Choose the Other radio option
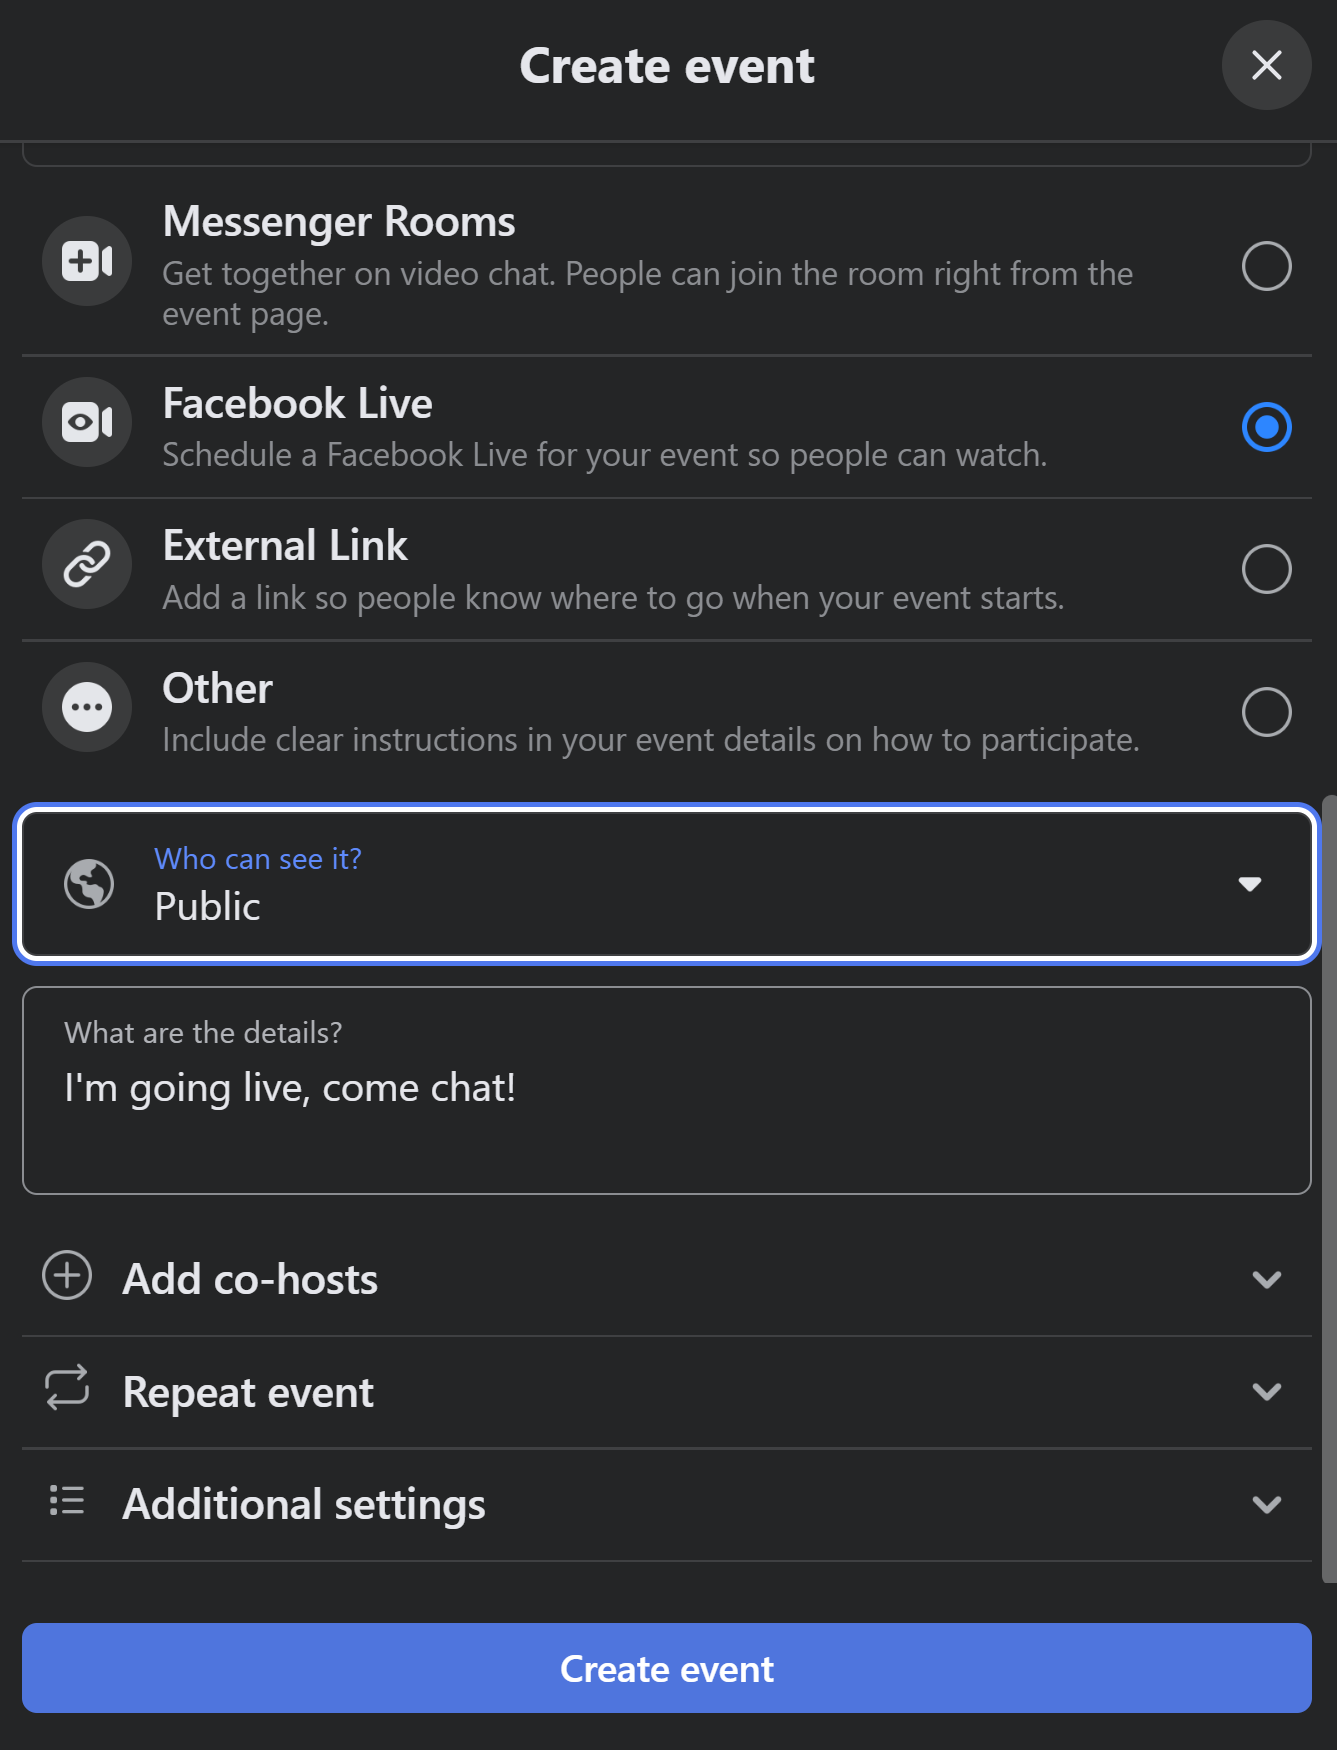This screenshot has width=1337, height=1750. [1266, 712]
